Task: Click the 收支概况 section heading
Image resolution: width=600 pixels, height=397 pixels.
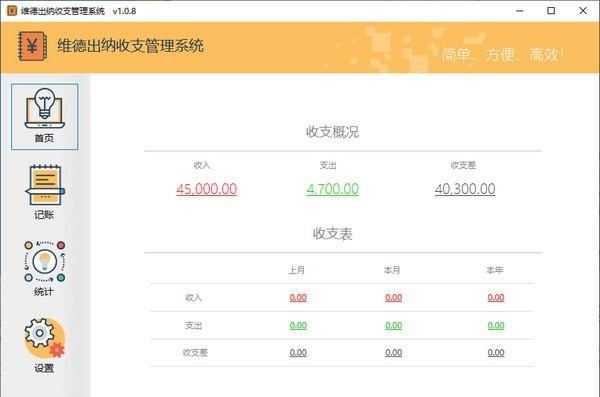Action: [x=332, y=132]
